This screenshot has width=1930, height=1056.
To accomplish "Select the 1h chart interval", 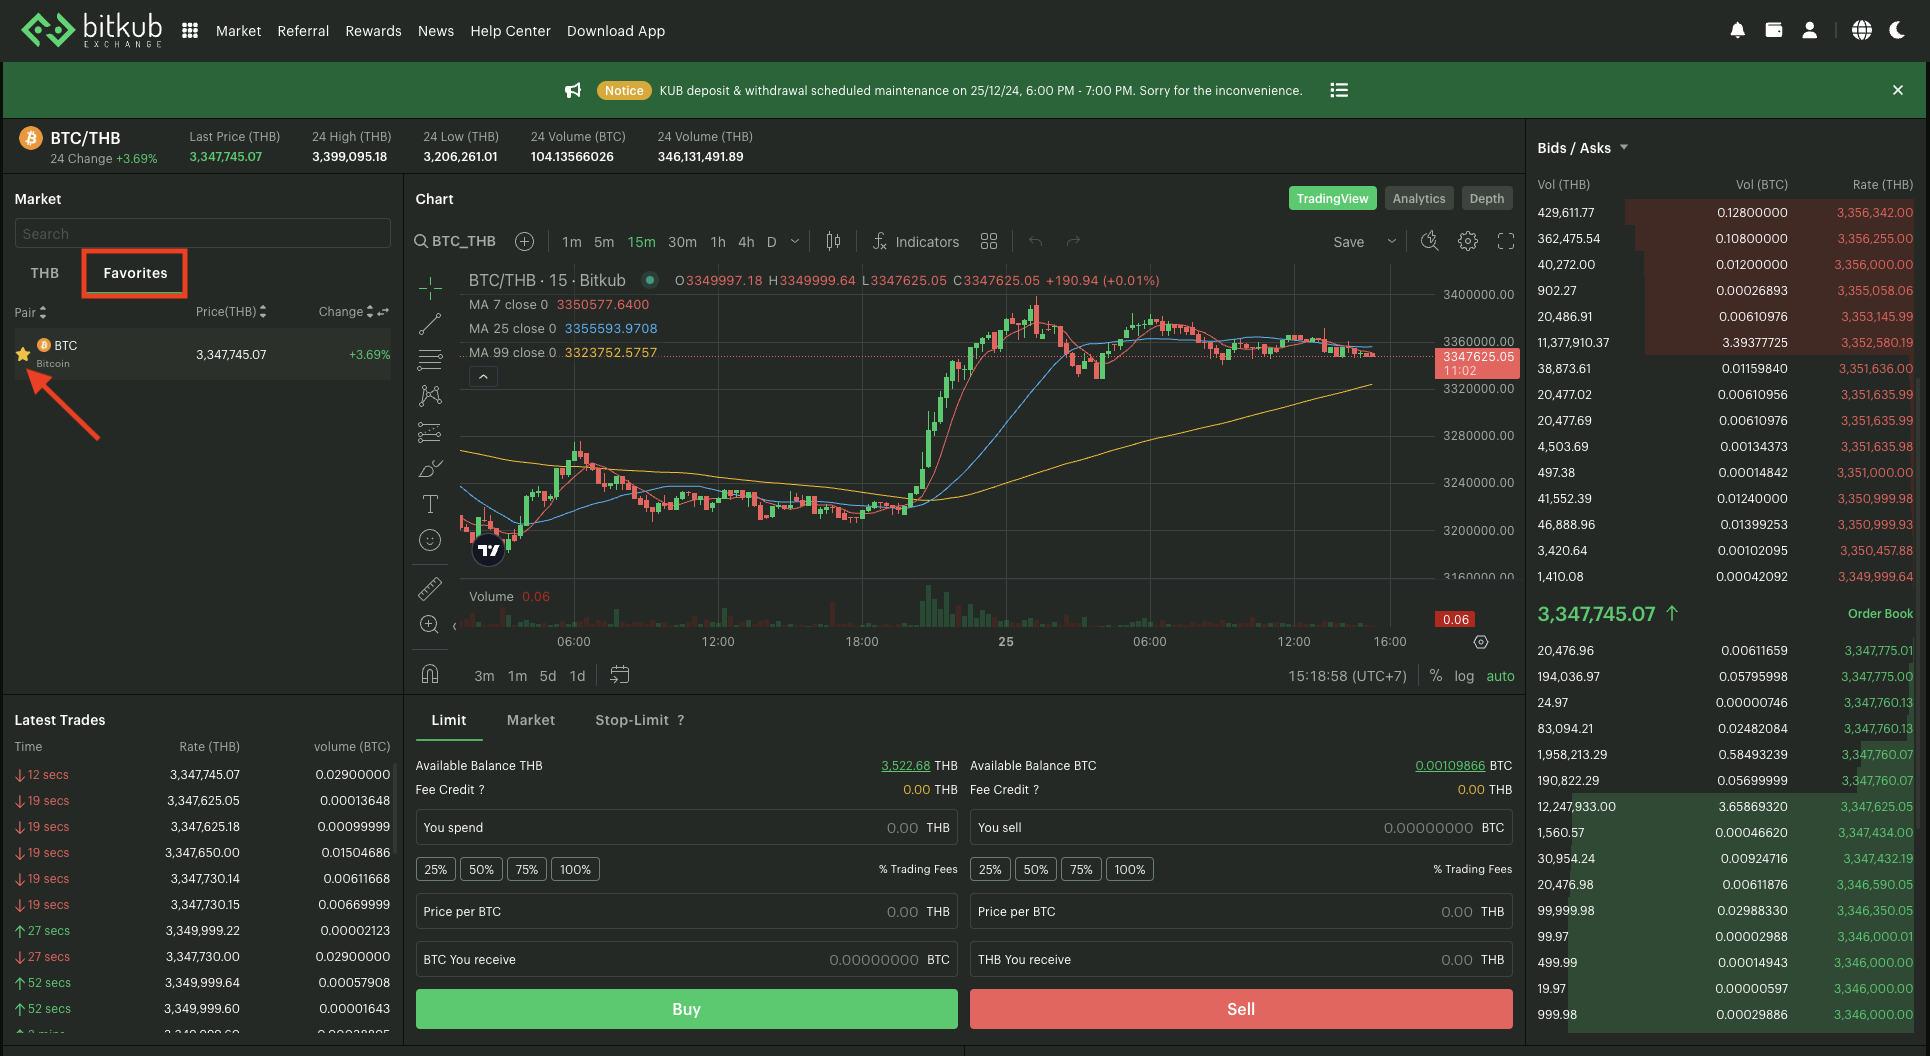I will (718, 242).
